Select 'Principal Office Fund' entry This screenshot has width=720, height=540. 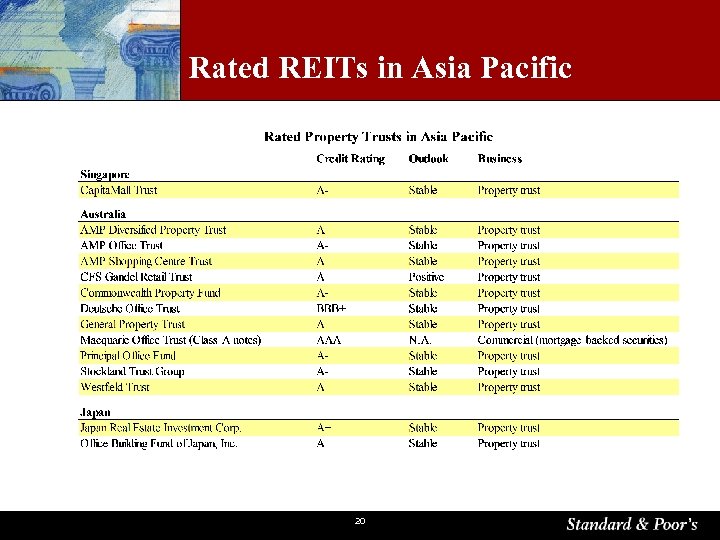click(128, 356)
